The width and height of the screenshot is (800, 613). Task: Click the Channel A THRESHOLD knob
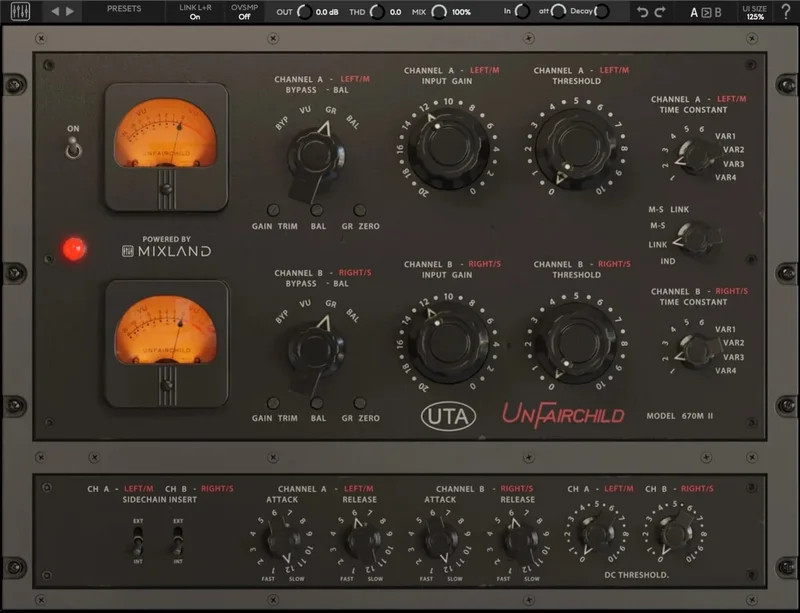(576, 148)
